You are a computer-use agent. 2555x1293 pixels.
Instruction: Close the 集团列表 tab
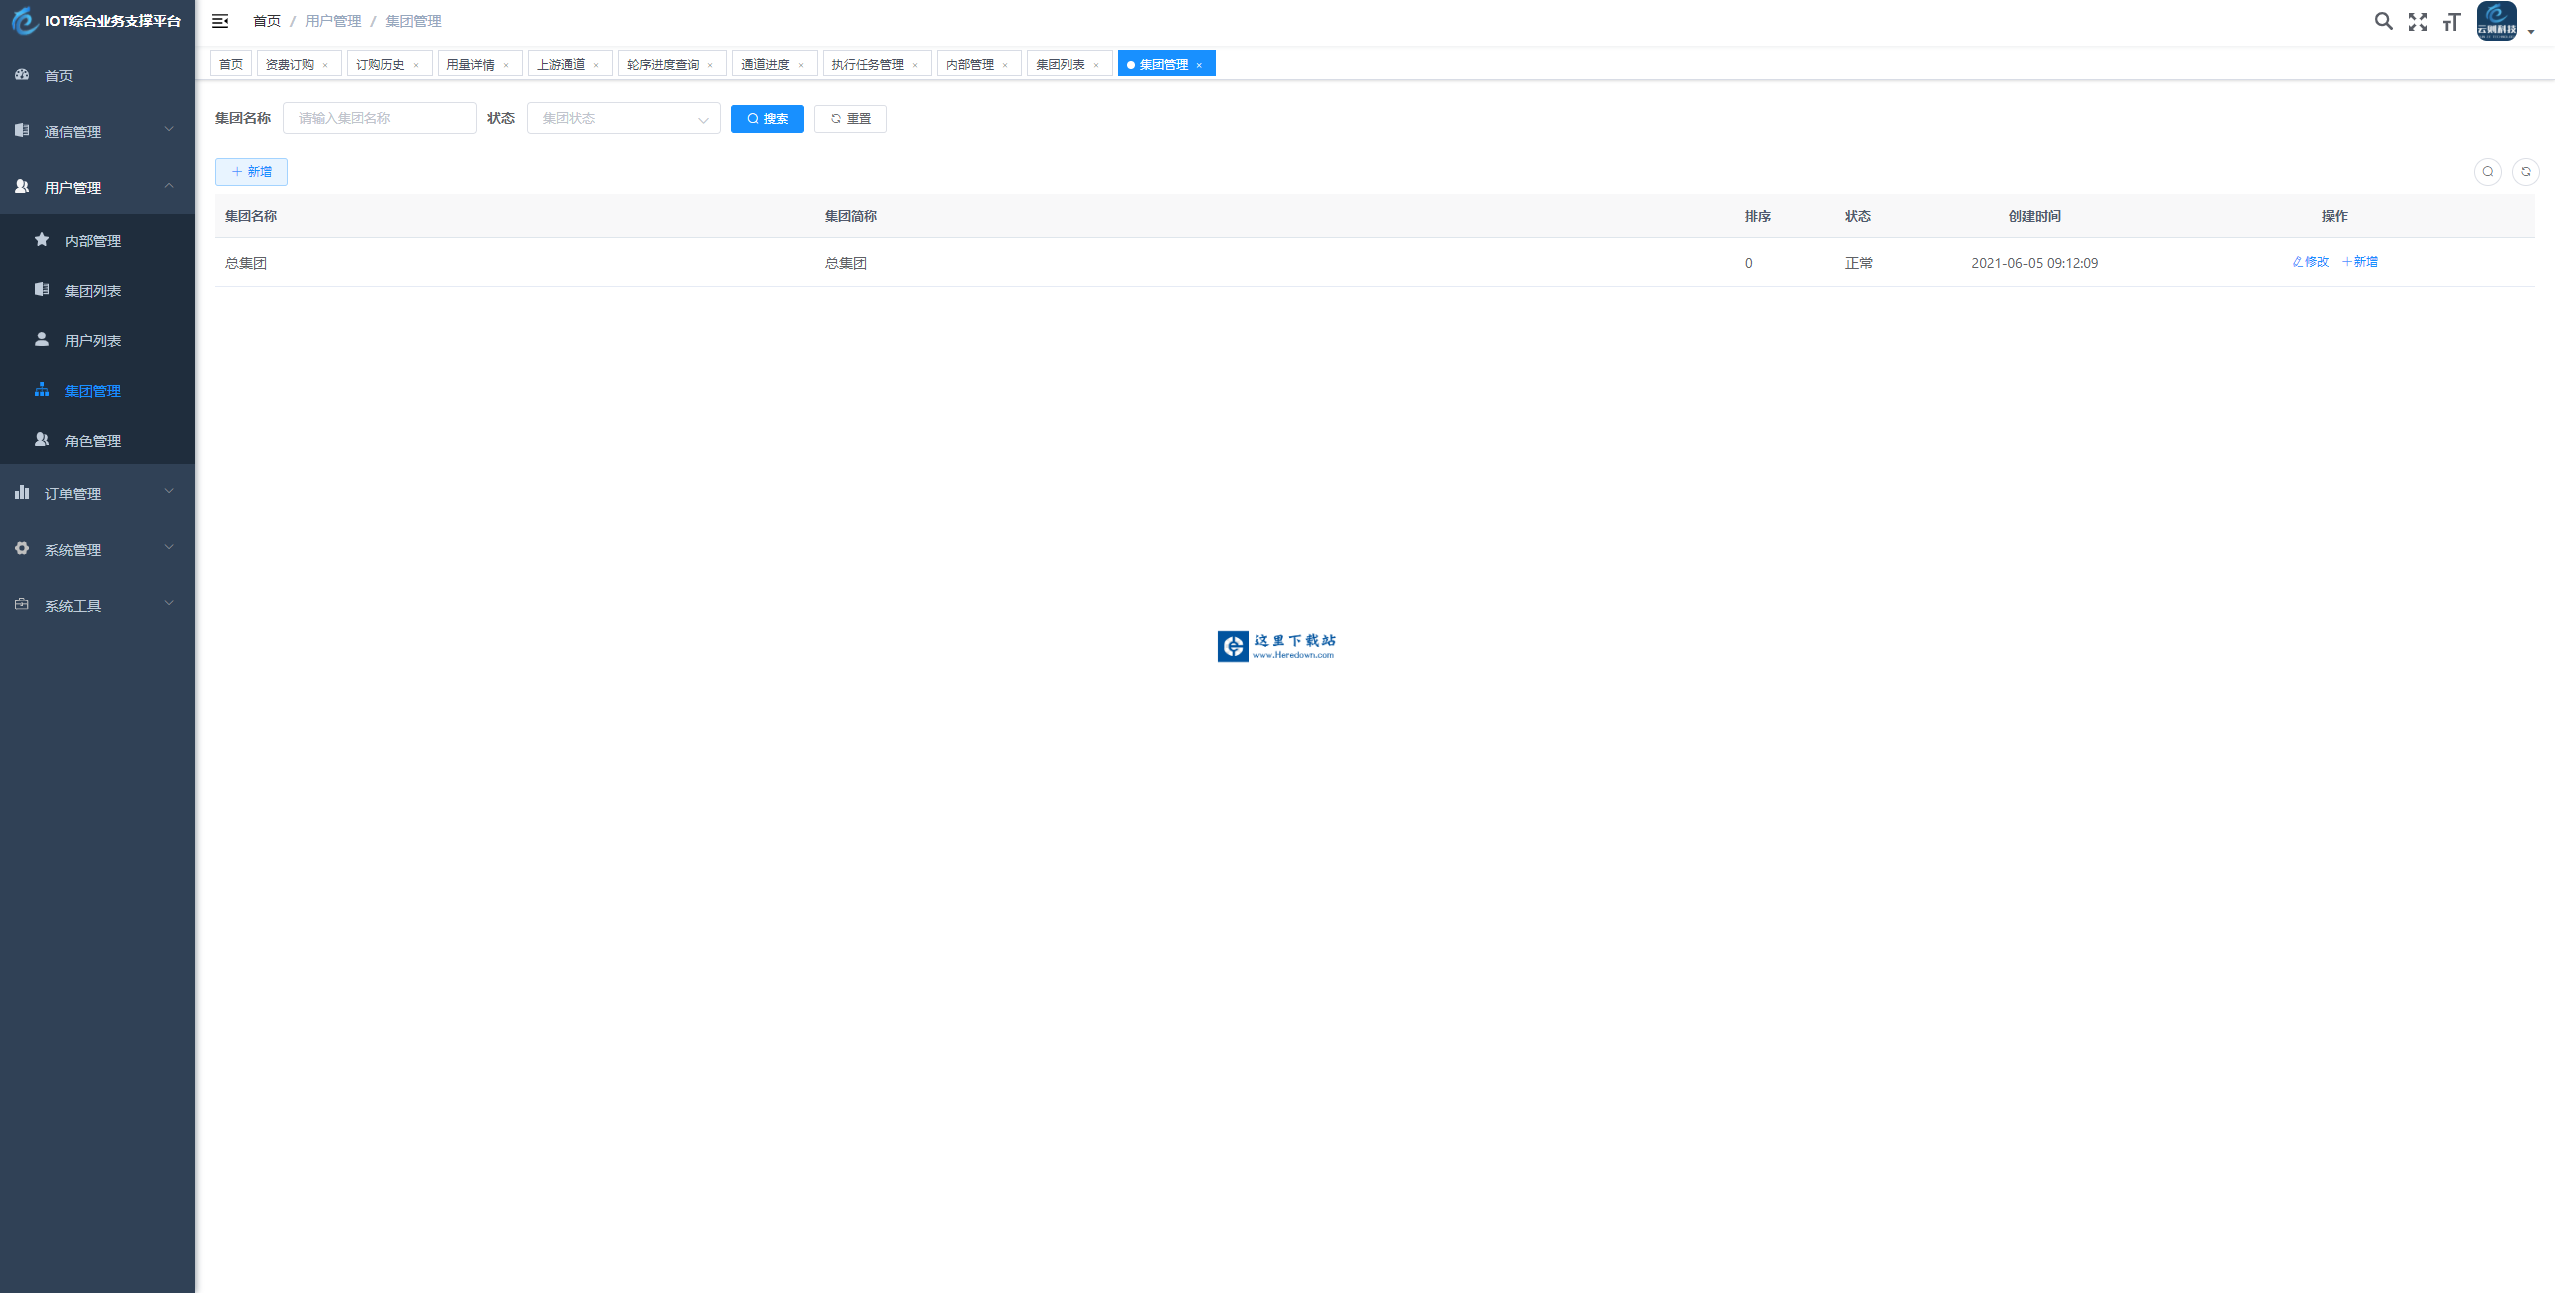point(1096,65)
